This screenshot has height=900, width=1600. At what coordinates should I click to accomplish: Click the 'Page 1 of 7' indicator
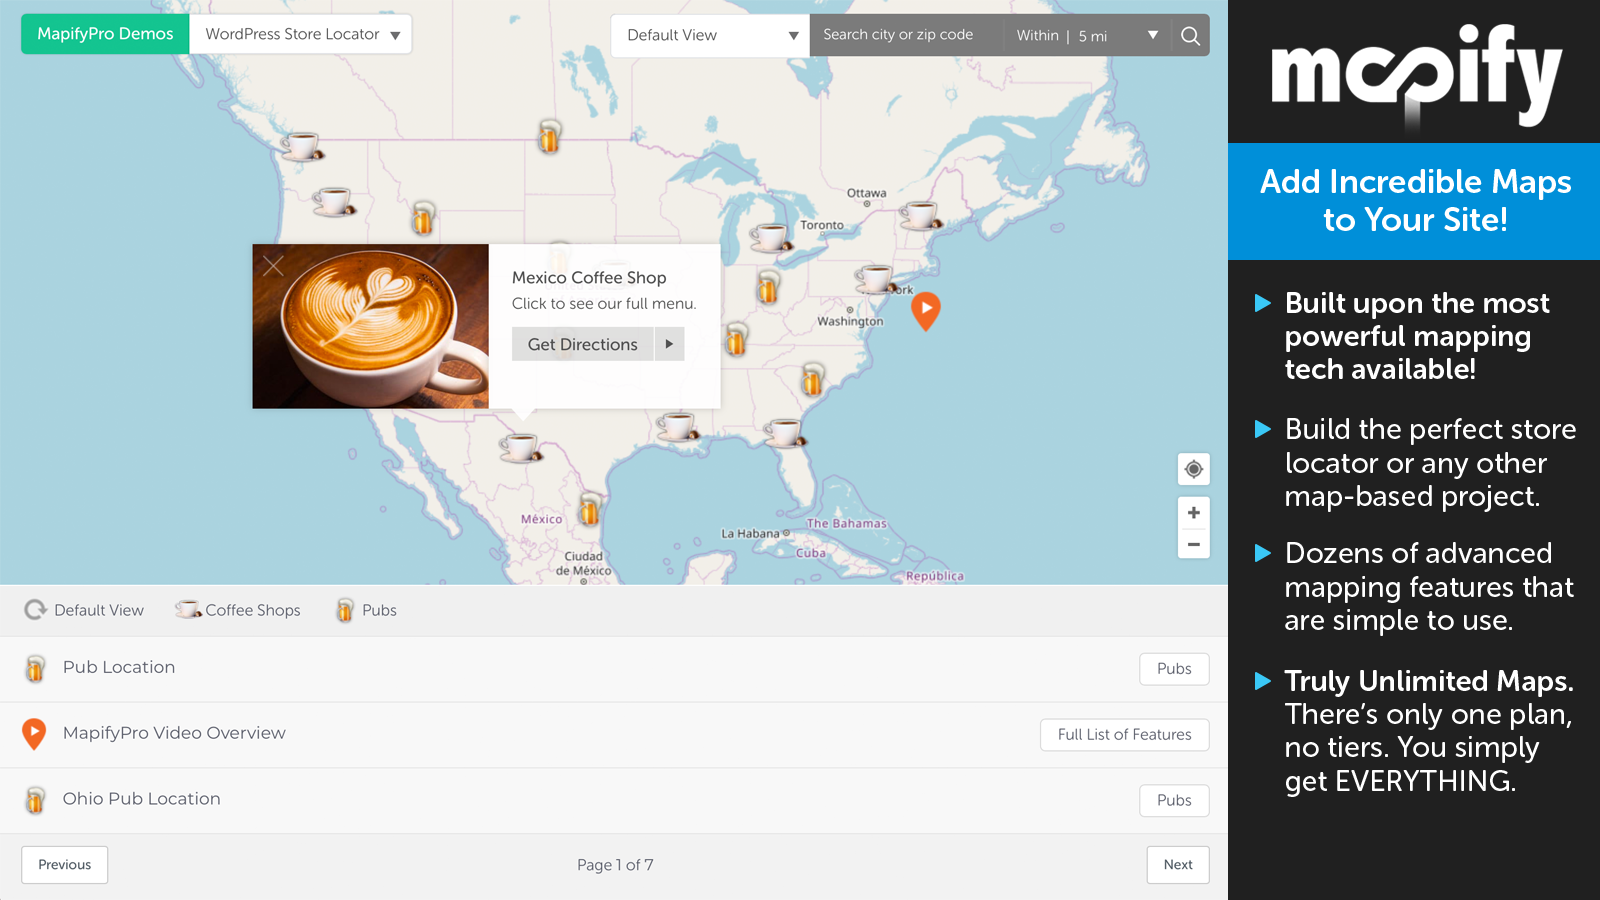click(615, 865)
